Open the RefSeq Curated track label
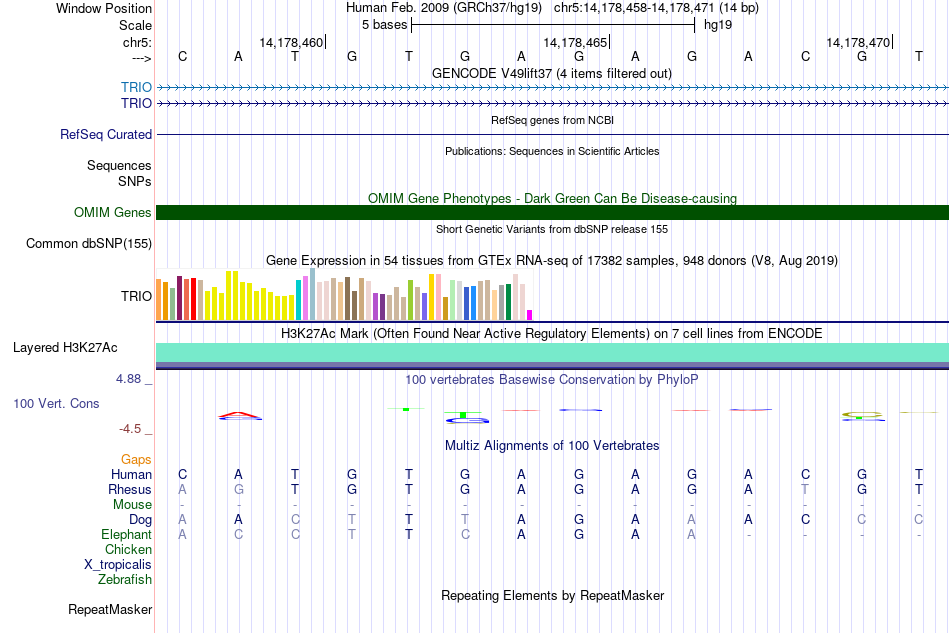 (106, 134)
